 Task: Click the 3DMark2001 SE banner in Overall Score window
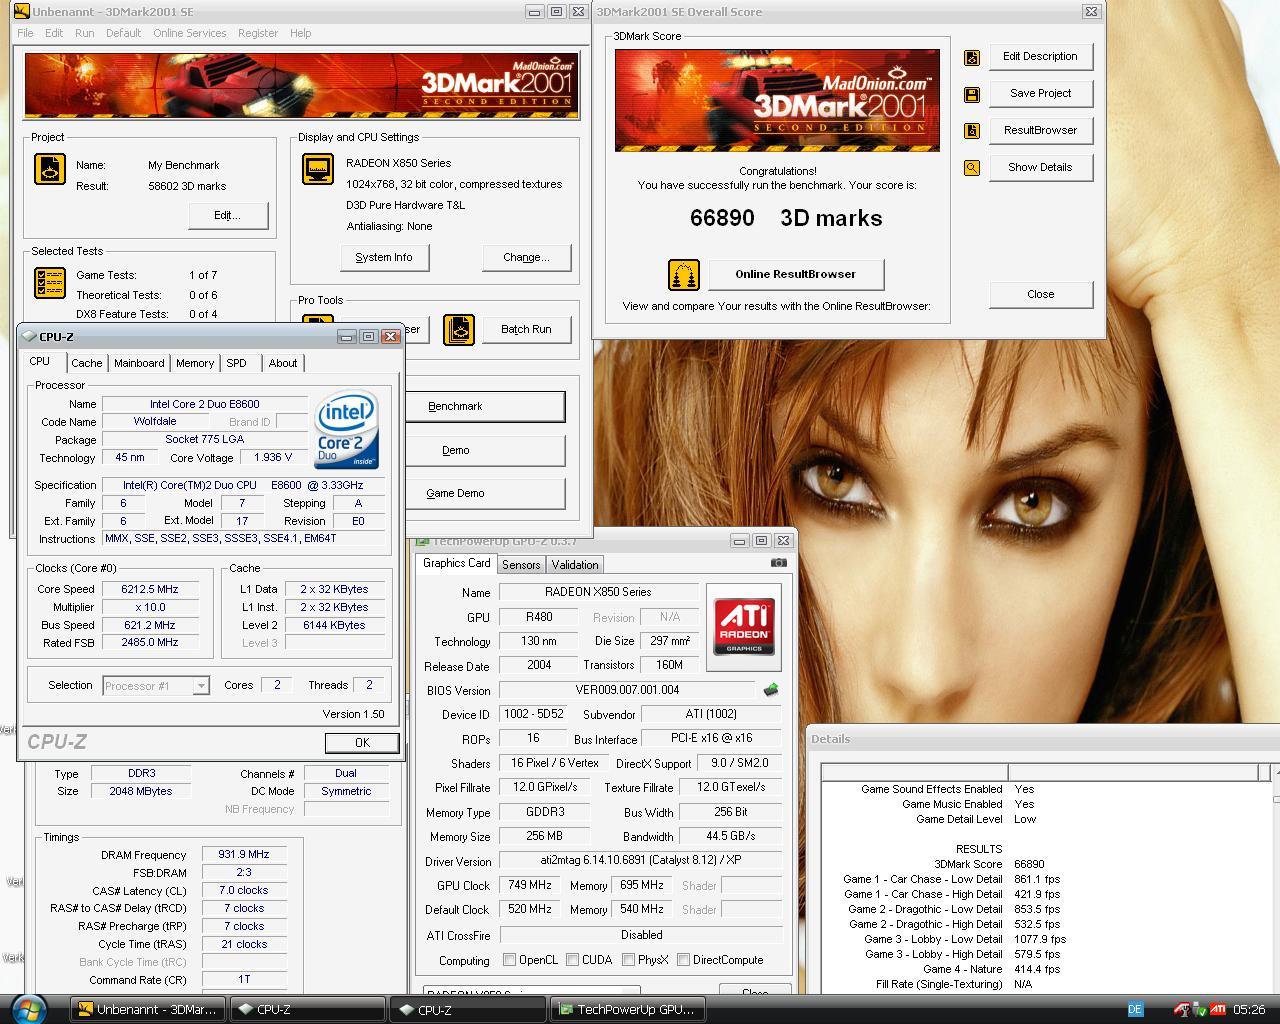point(777,100)
